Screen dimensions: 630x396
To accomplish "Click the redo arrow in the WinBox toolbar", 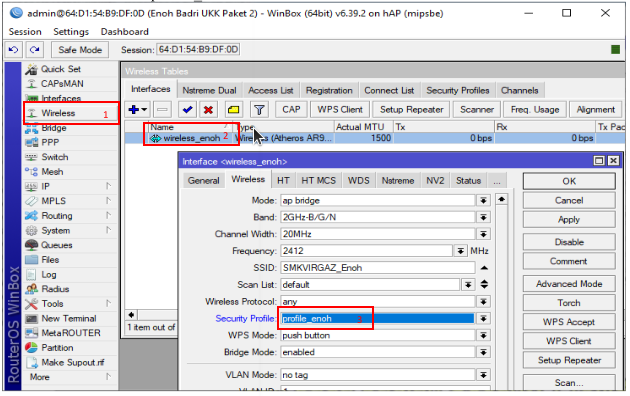I will [x=35, y=50].
